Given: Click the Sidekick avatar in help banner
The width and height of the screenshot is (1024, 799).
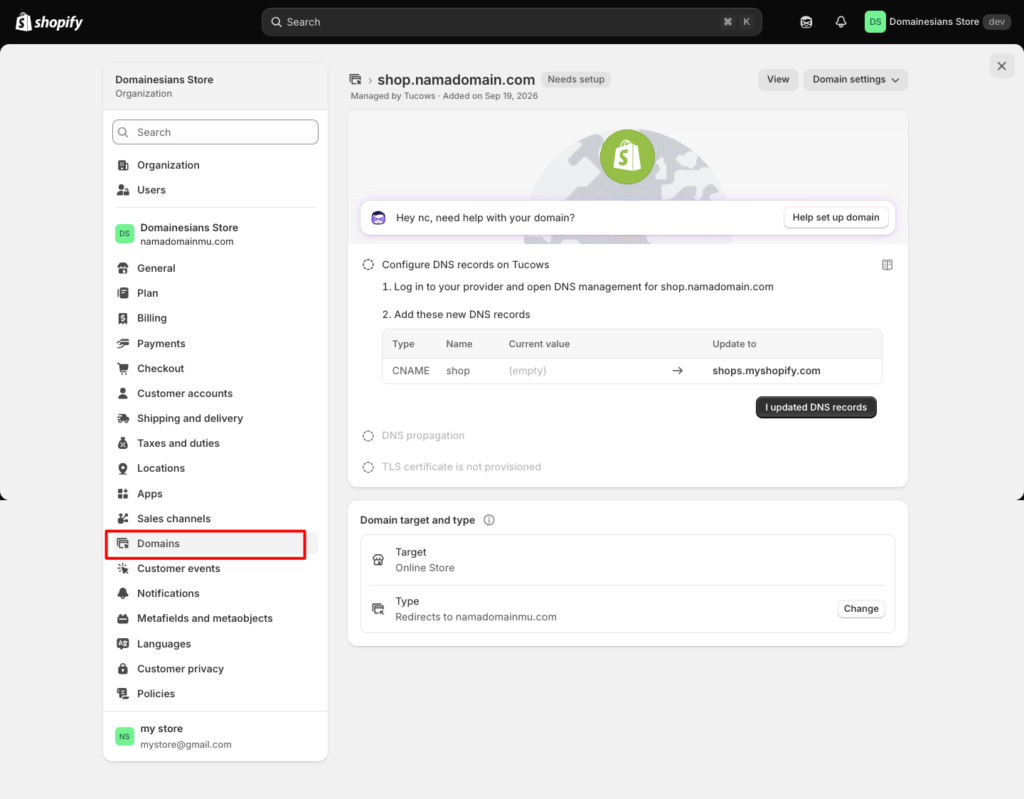Looking at the screenshot, I should 378,218.
